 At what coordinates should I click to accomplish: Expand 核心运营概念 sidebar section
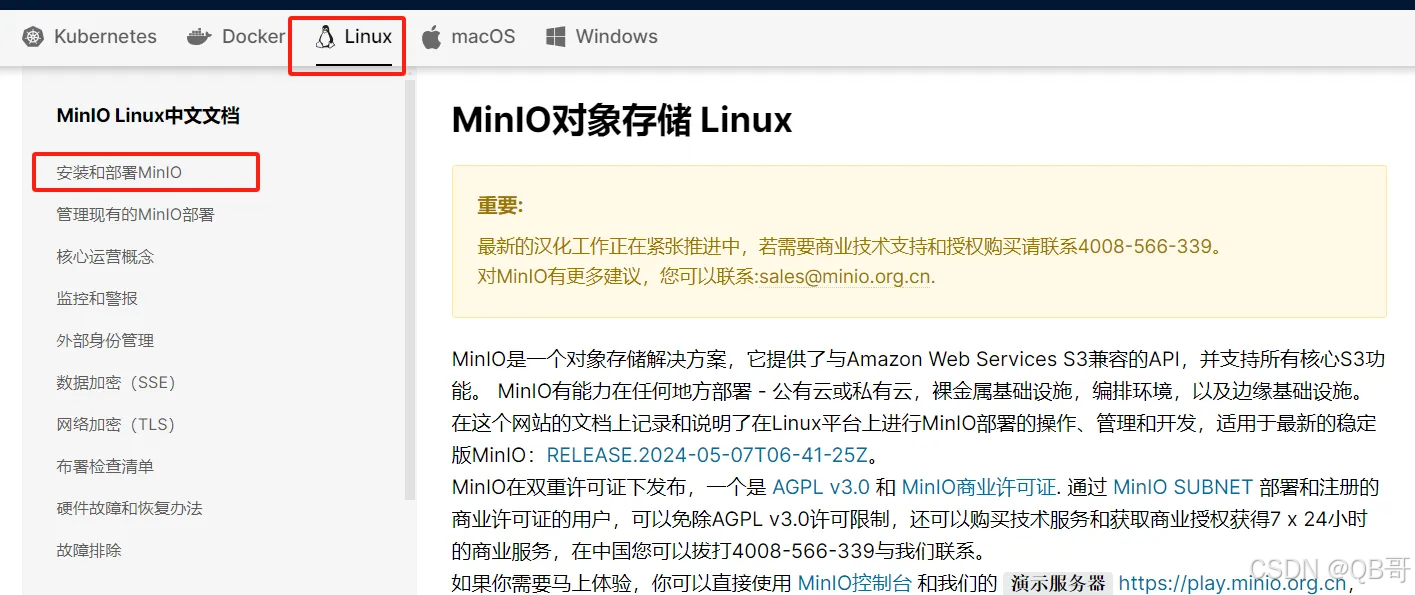pyautogui.click(x=105, y=257)
